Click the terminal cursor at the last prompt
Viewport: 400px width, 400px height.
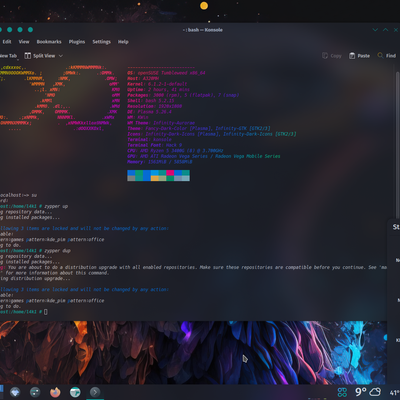[x=46, y=312]
